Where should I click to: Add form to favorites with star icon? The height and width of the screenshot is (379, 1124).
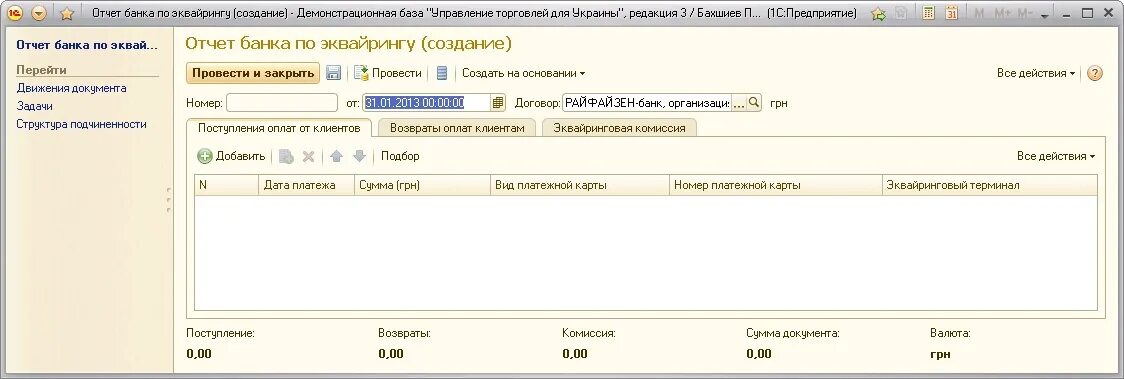[x=67, y=14]
